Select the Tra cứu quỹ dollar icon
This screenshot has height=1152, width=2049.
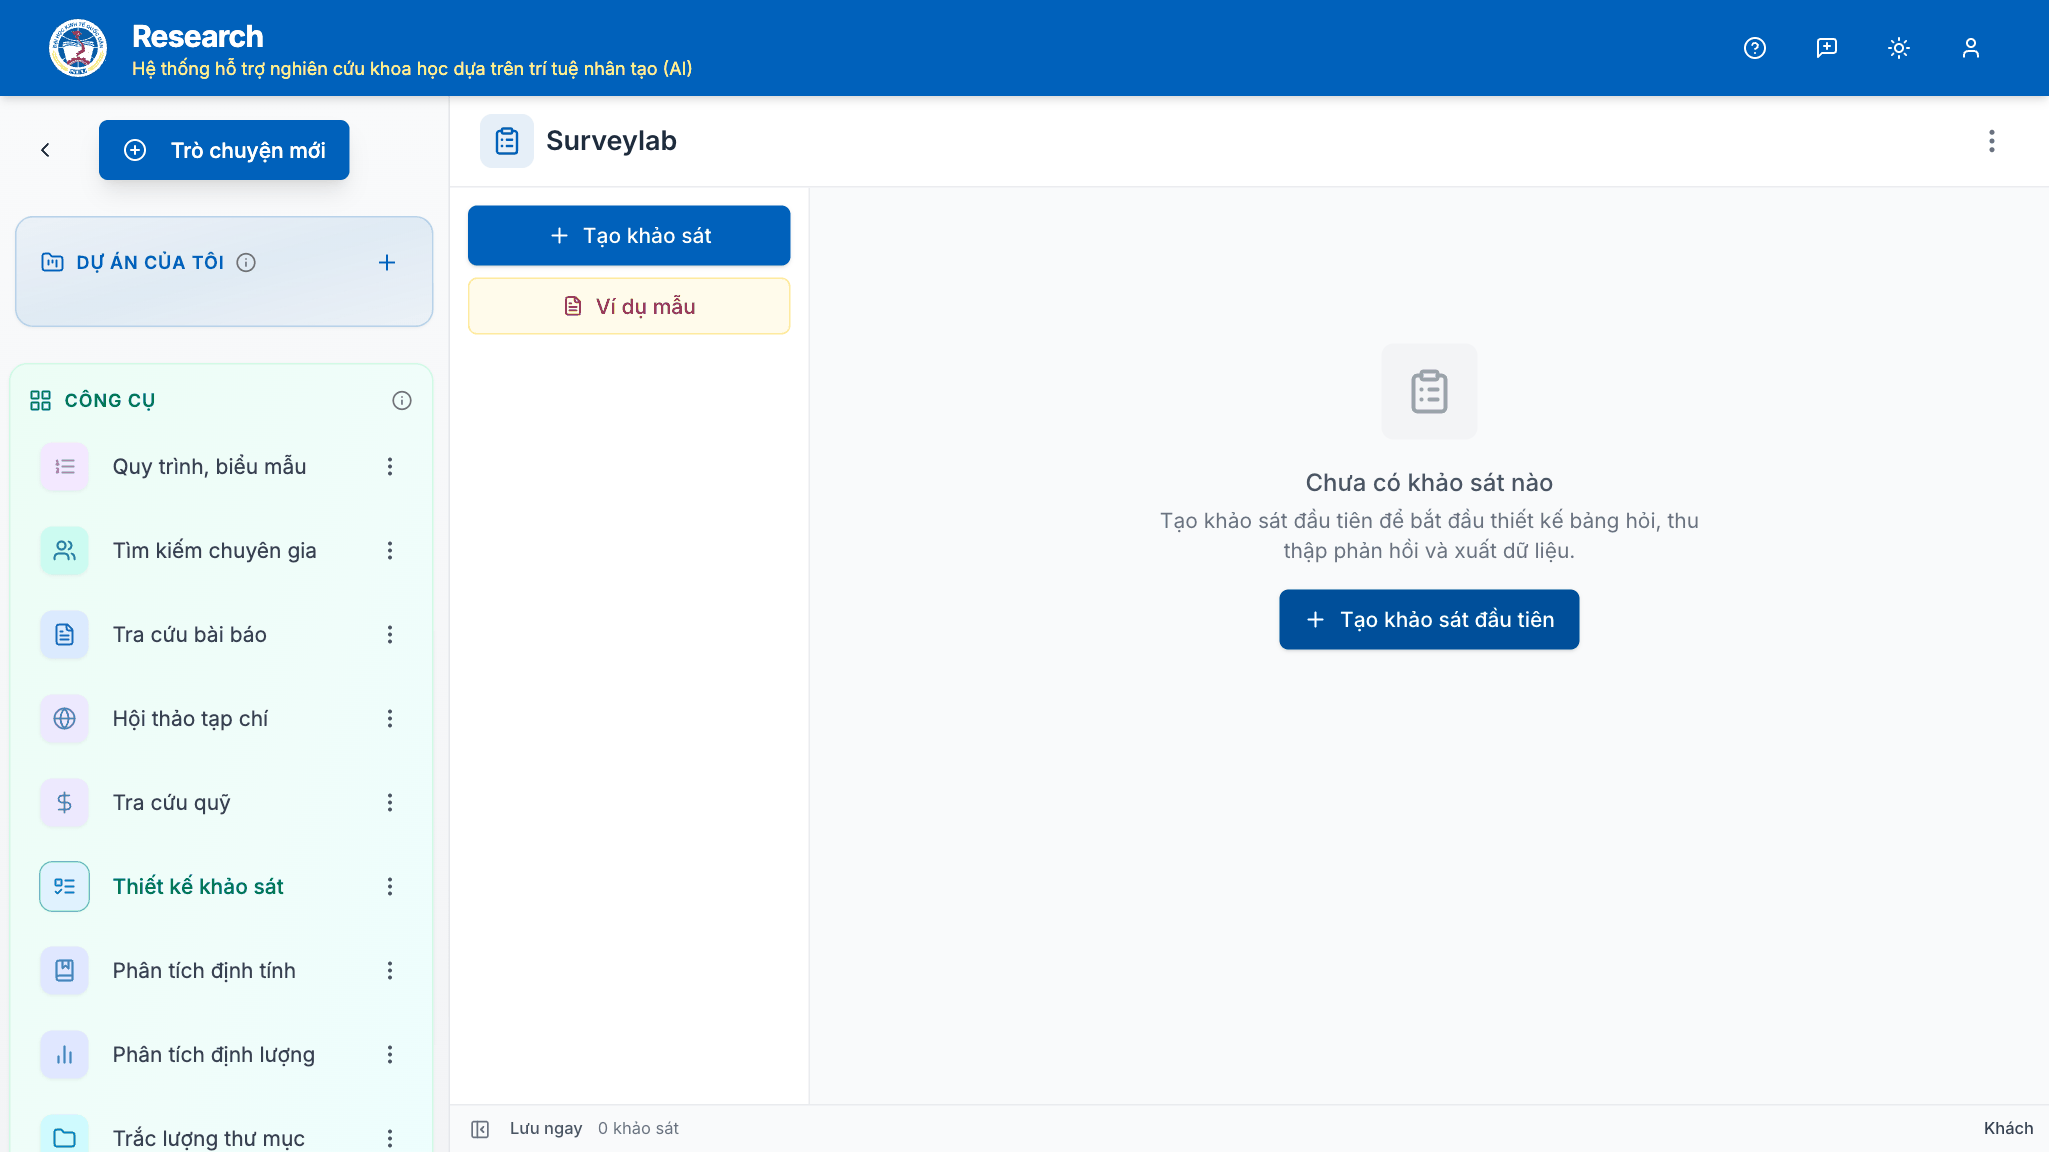65,803
